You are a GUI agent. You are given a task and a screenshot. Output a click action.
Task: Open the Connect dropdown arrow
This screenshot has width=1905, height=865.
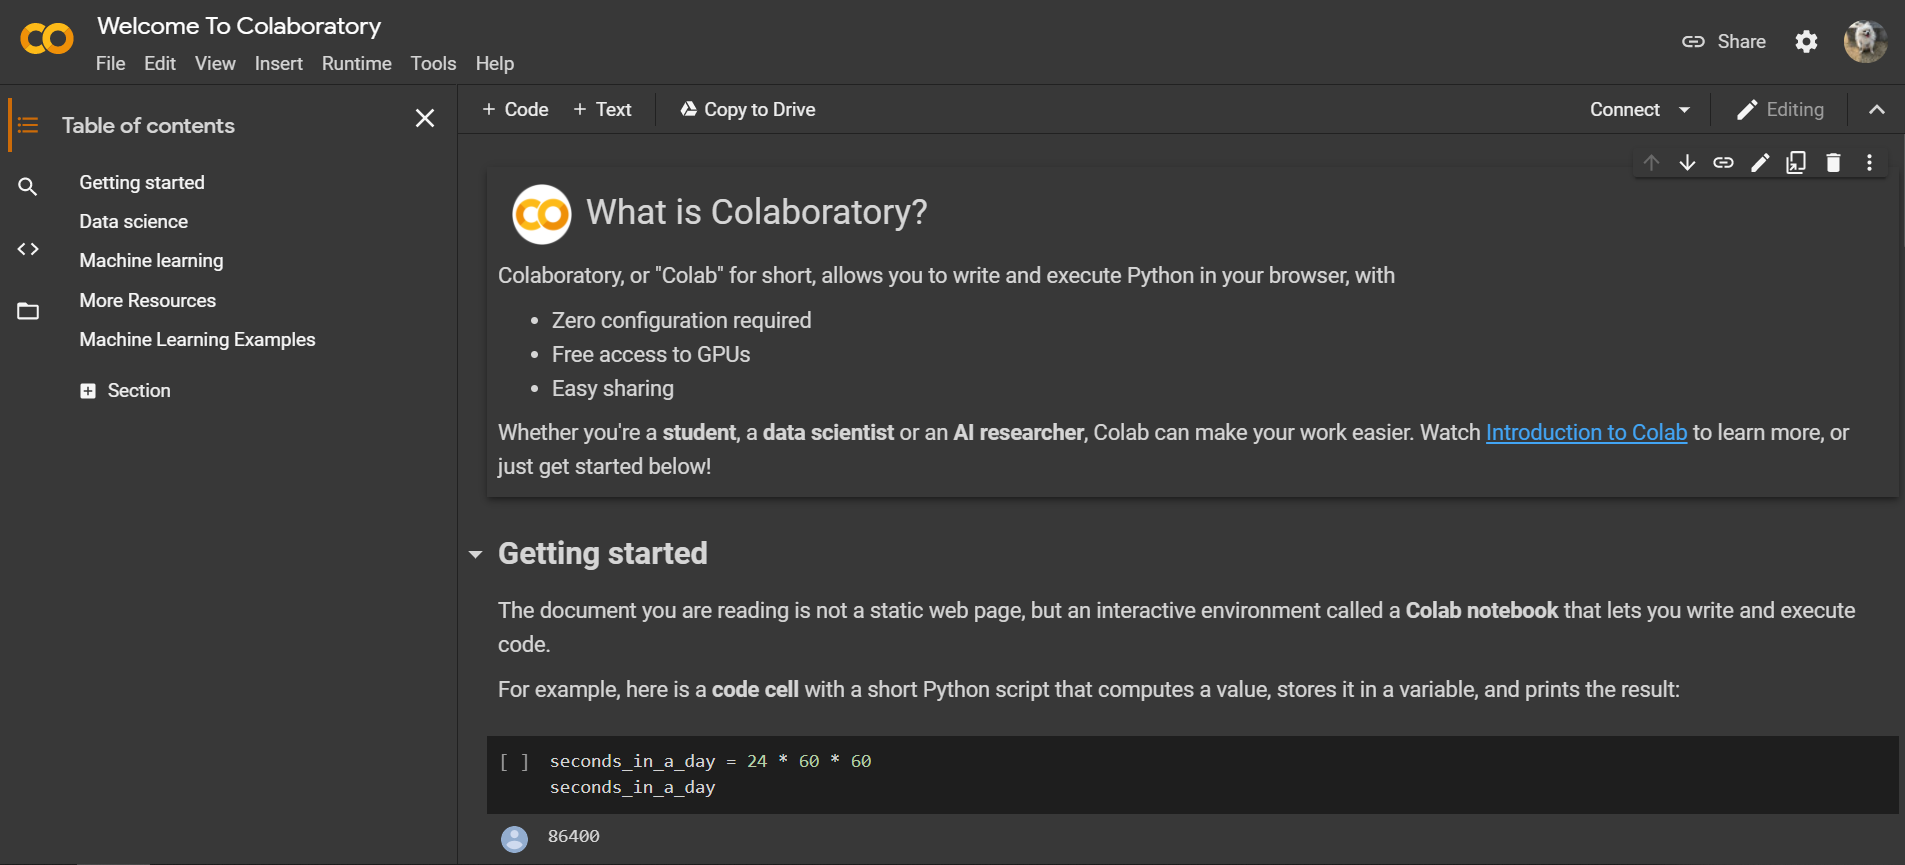pos(1685,110)
